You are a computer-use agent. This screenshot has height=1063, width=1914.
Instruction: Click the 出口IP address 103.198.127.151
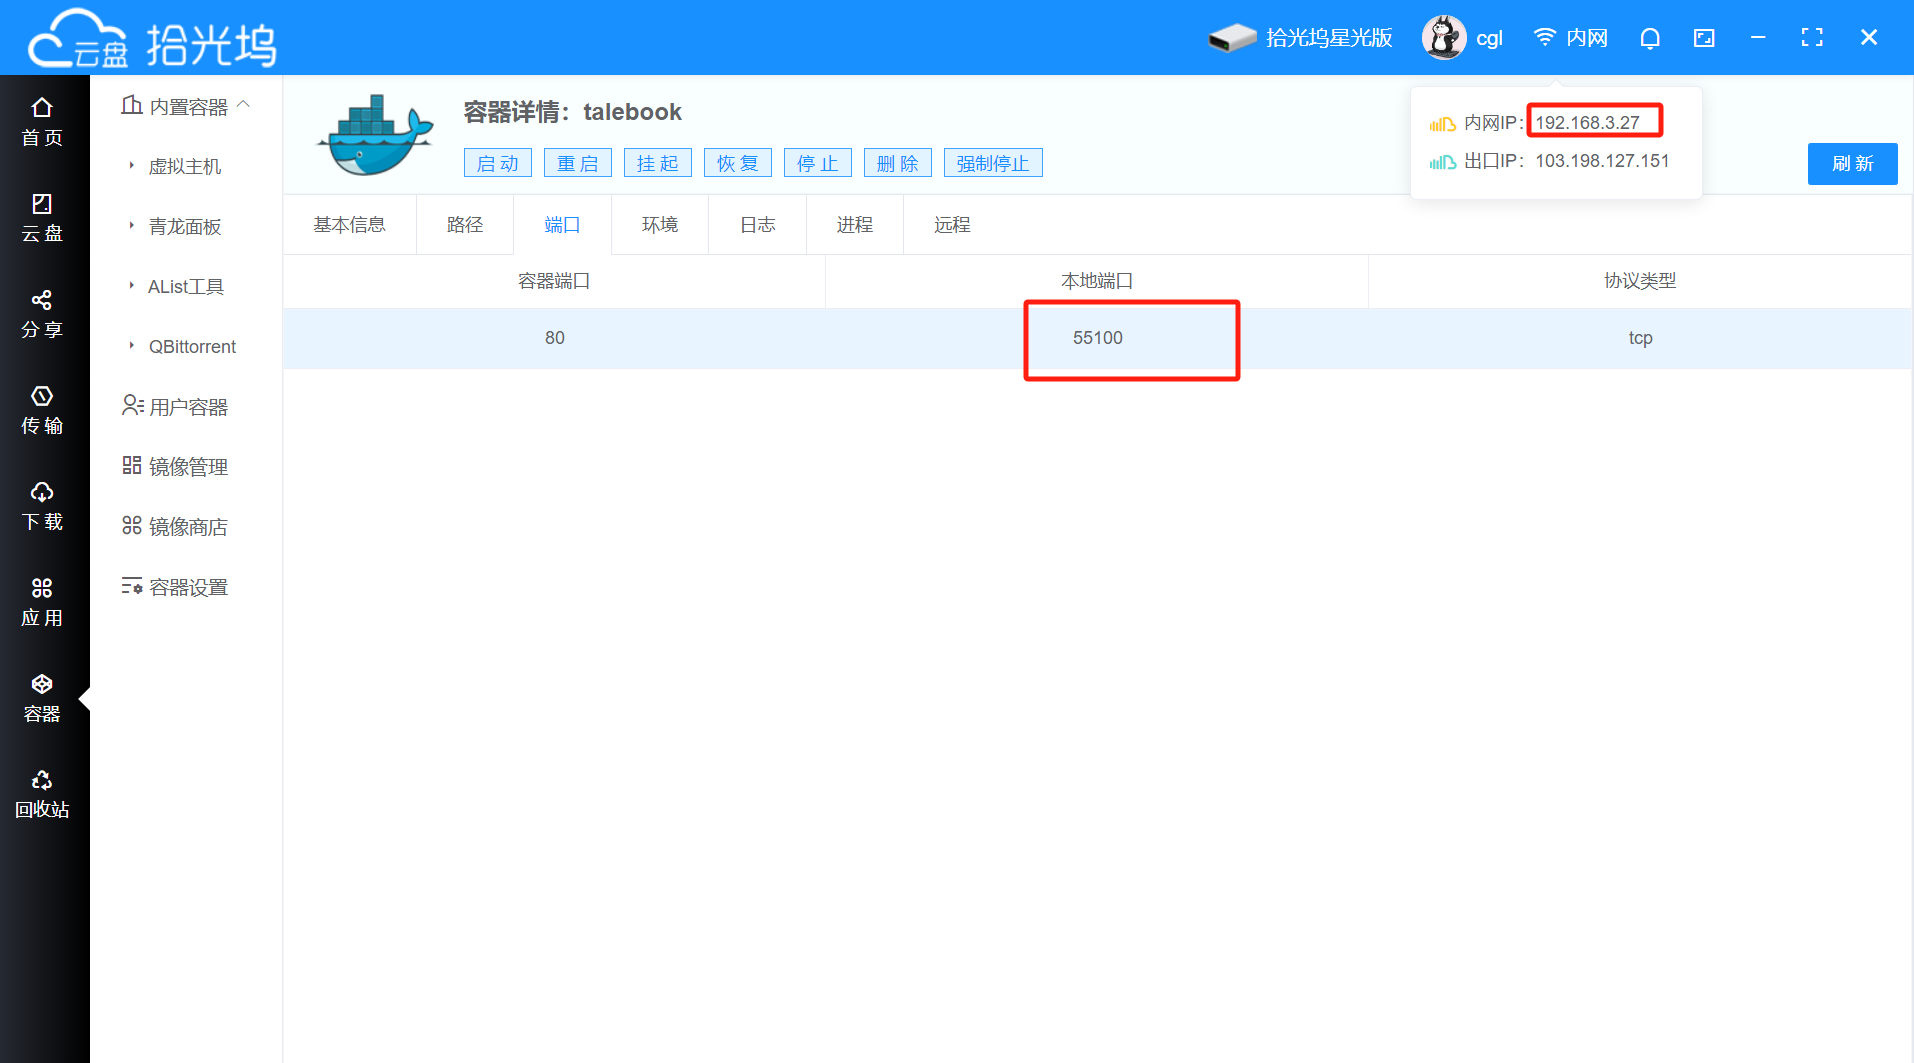(x=1603, y=161)
